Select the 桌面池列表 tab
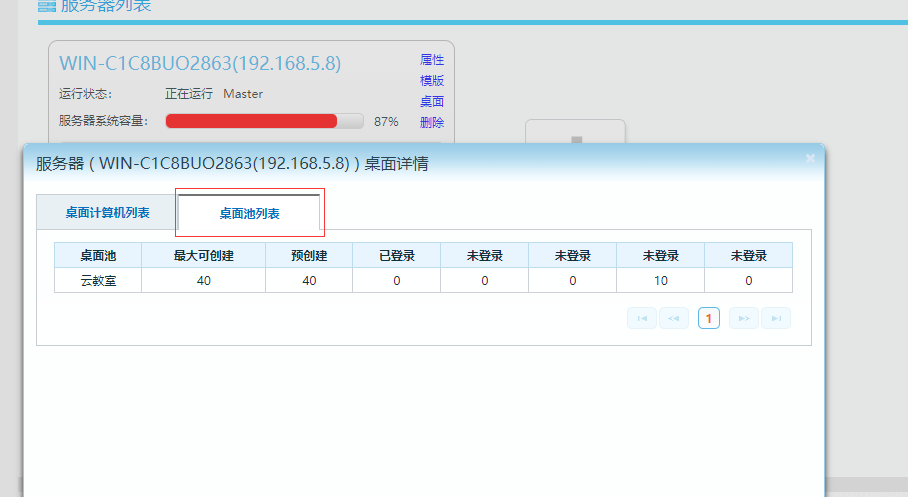This screenshot has height=497, width=908. pos(249,213)
